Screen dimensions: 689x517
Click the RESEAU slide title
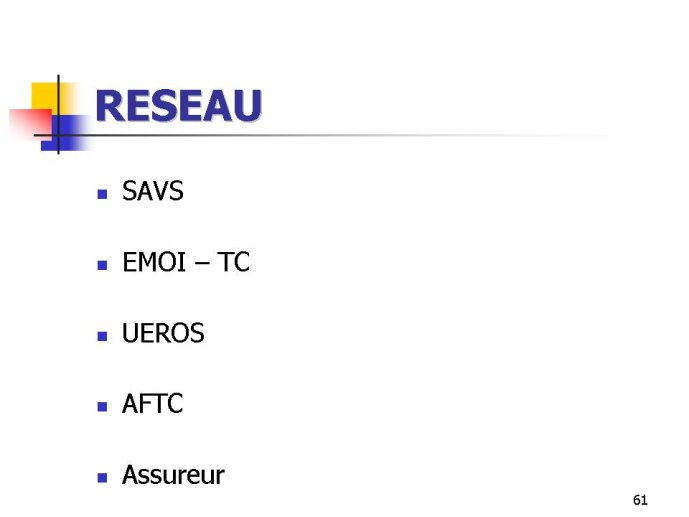178,105
